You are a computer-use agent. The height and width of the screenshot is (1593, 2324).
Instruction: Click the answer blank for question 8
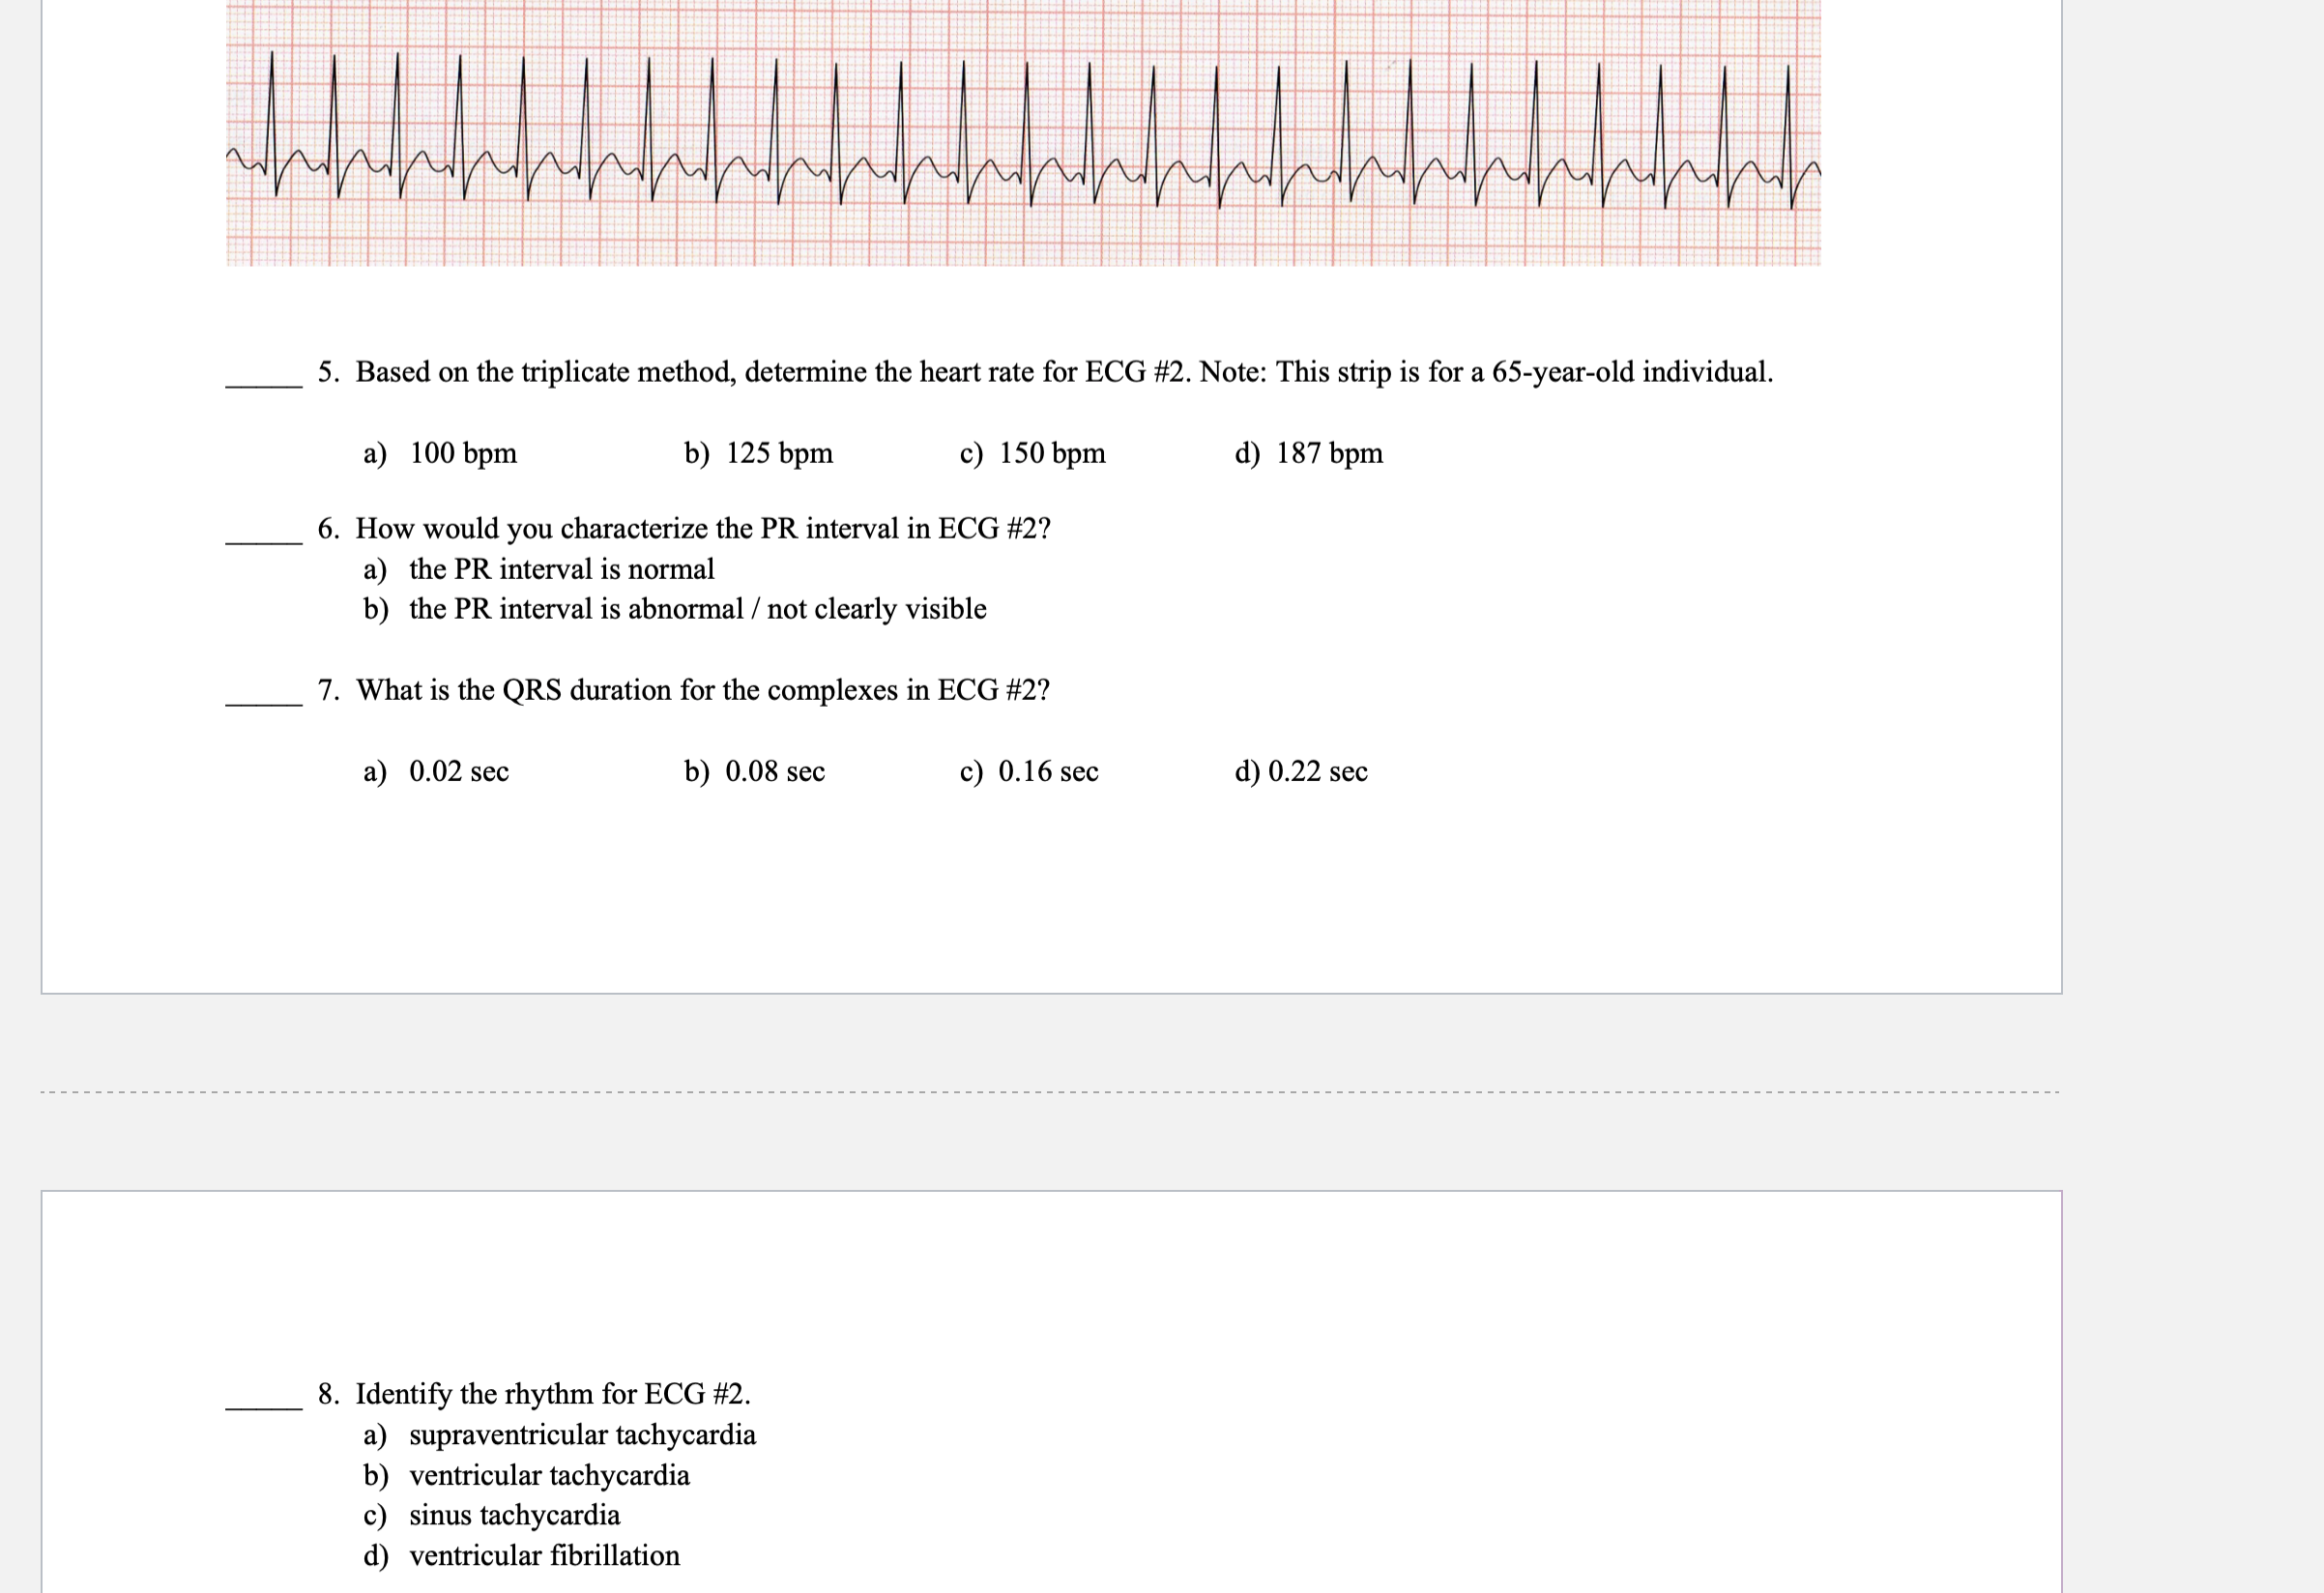(263, 1401)
